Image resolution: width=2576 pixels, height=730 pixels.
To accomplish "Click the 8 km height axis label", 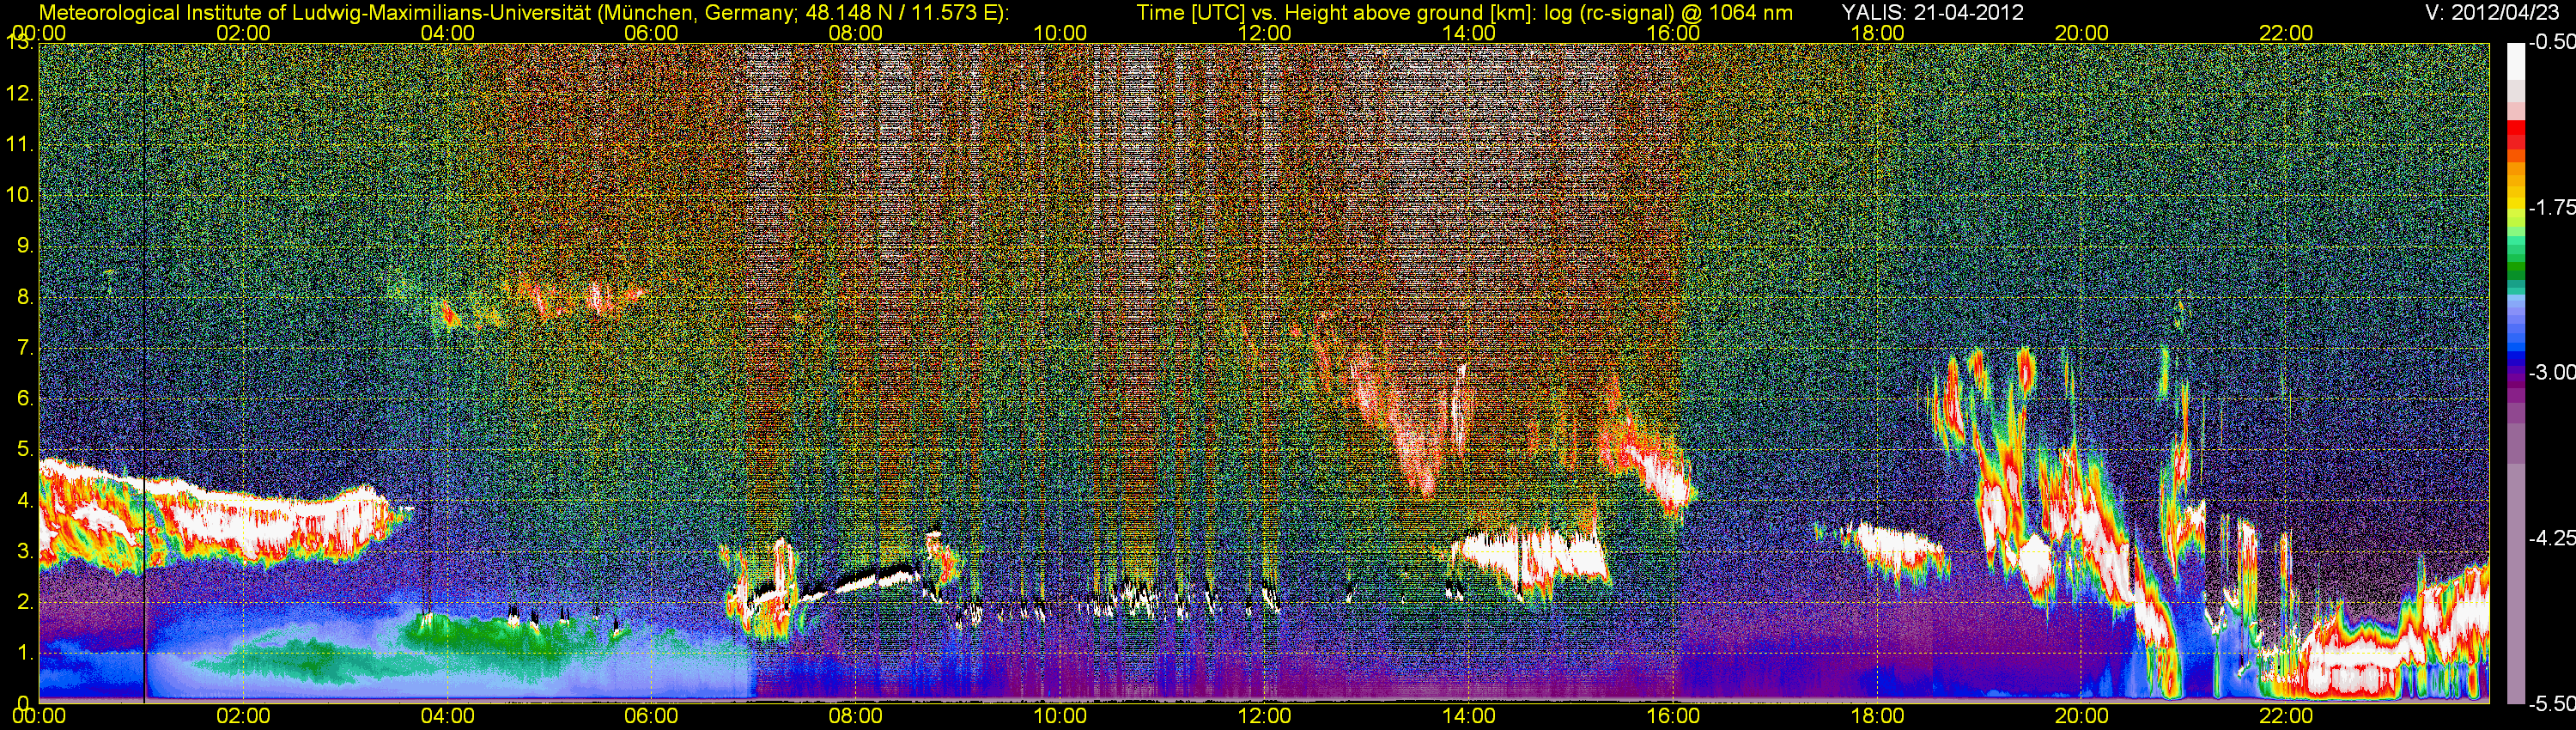I will click(25, 297).
